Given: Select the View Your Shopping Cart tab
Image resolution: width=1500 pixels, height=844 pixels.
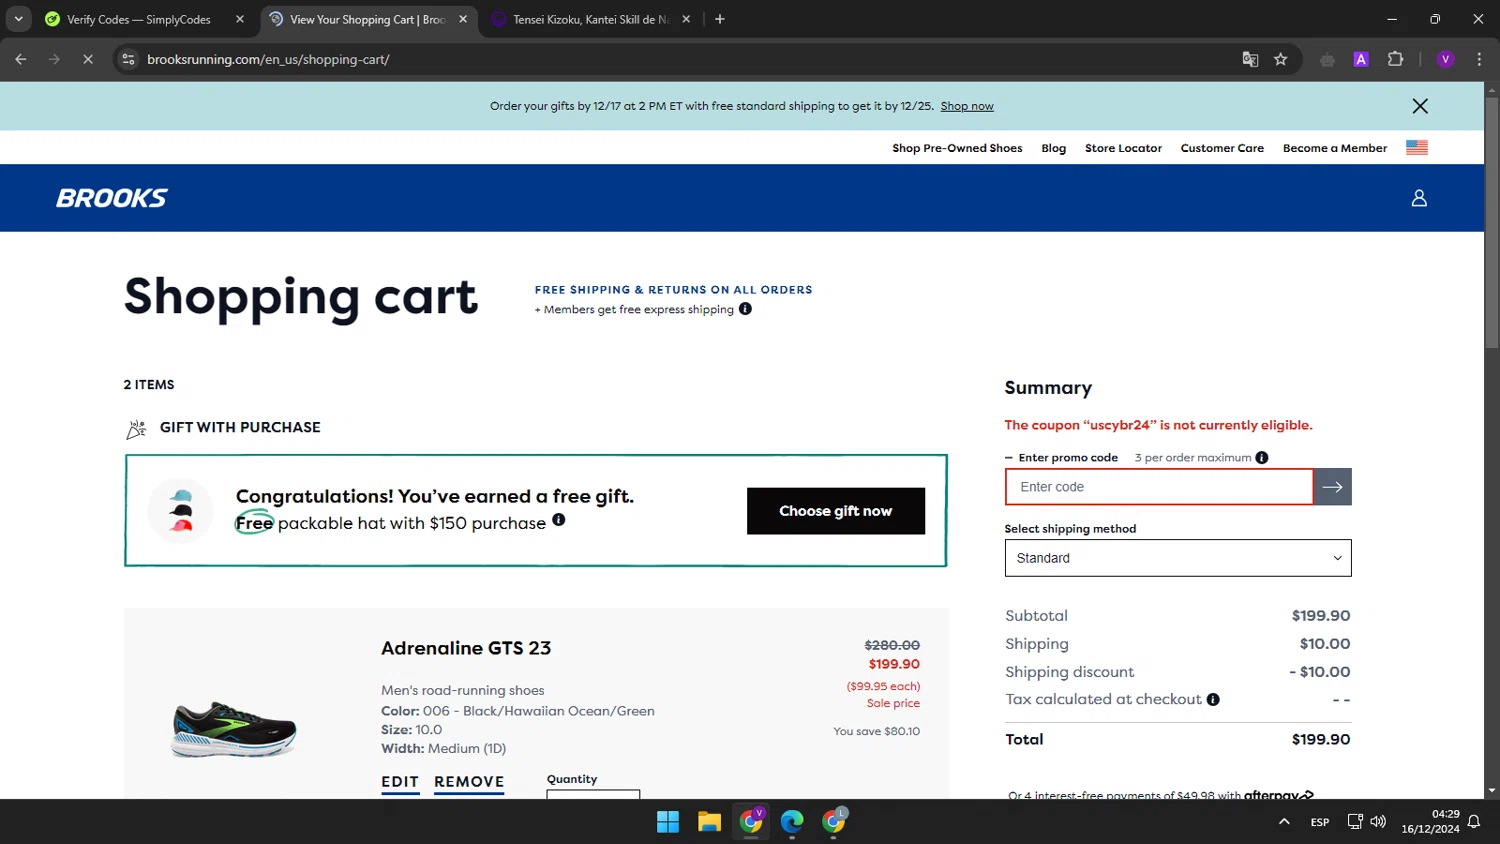Looking at the screenshot, I should [367, 19].
